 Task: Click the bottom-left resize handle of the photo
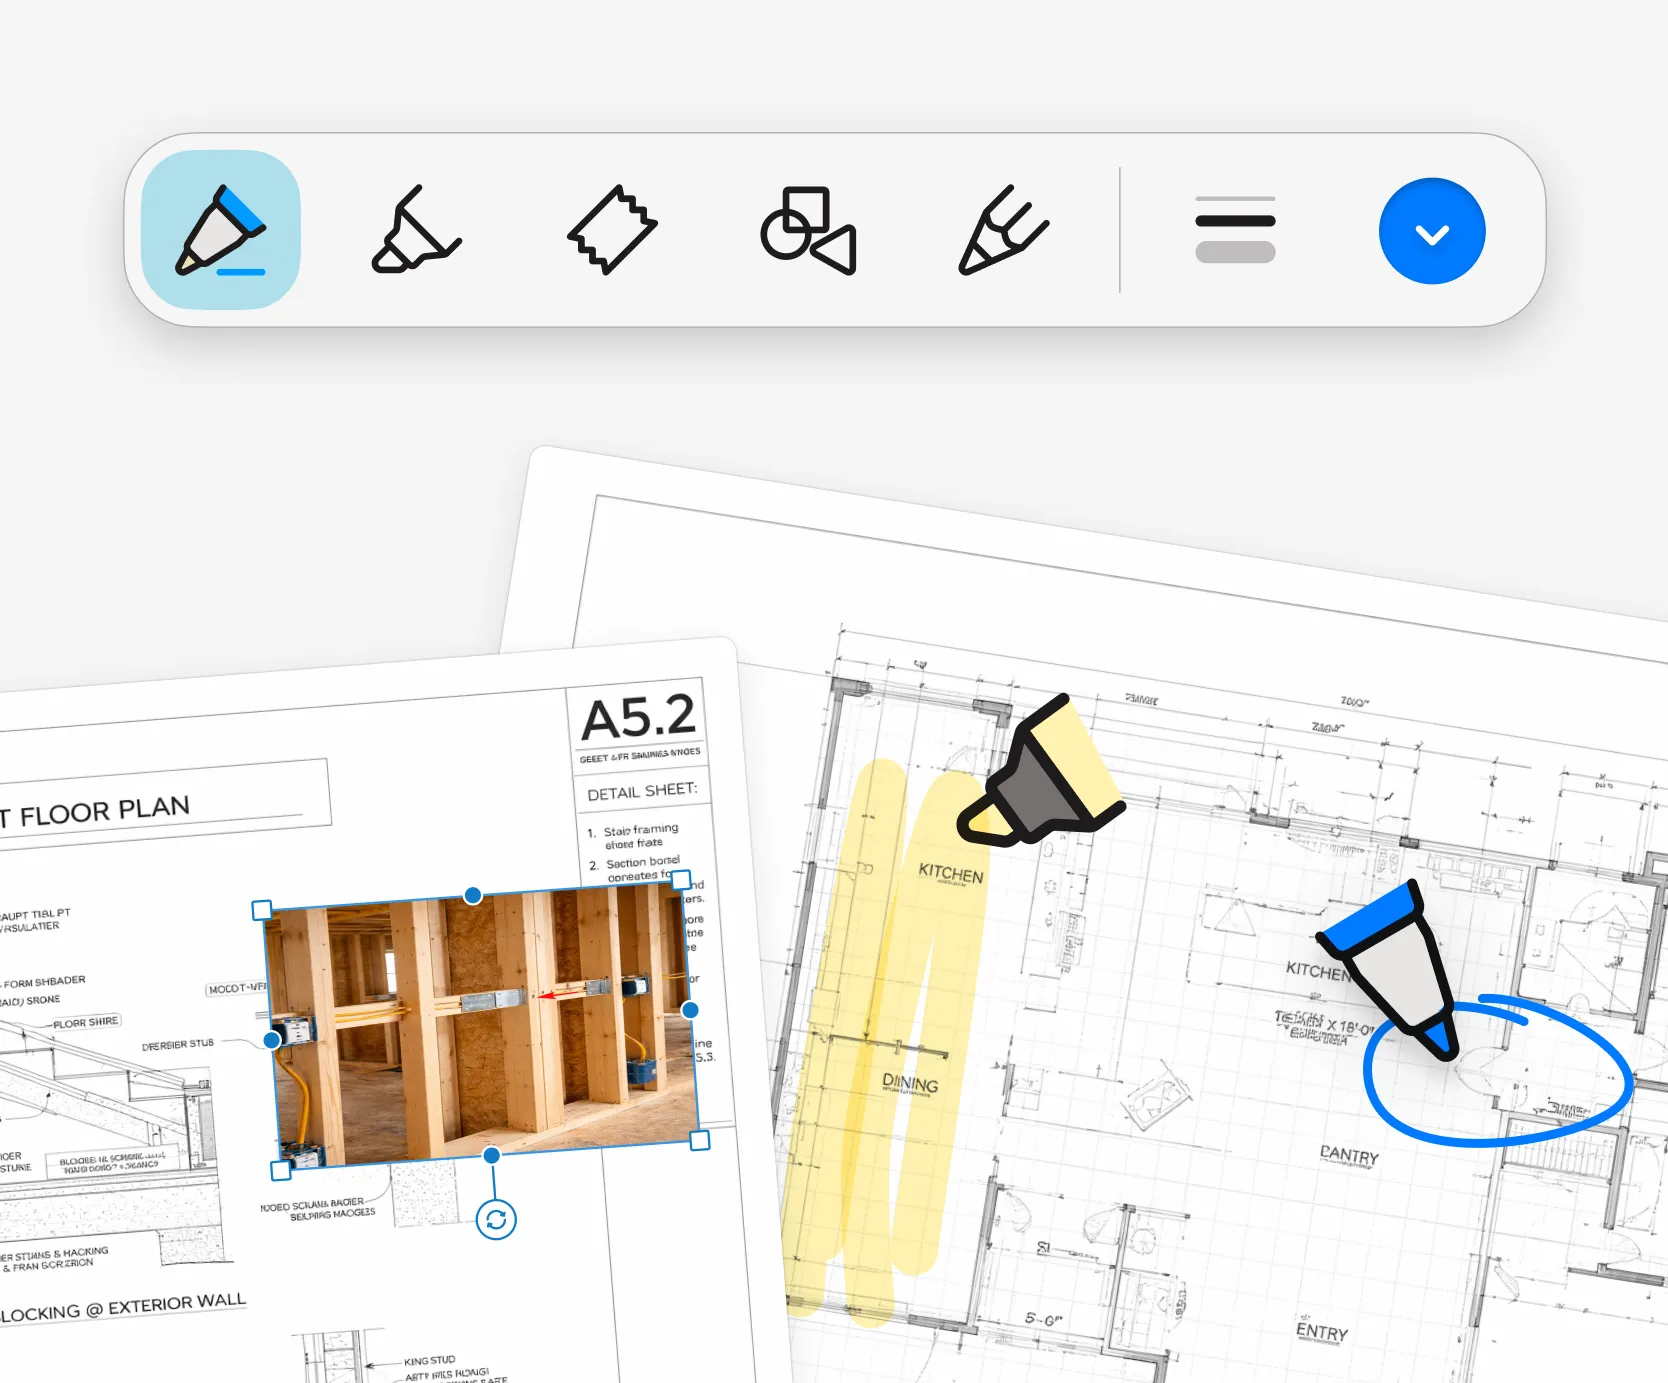[x=281, y=1170]
